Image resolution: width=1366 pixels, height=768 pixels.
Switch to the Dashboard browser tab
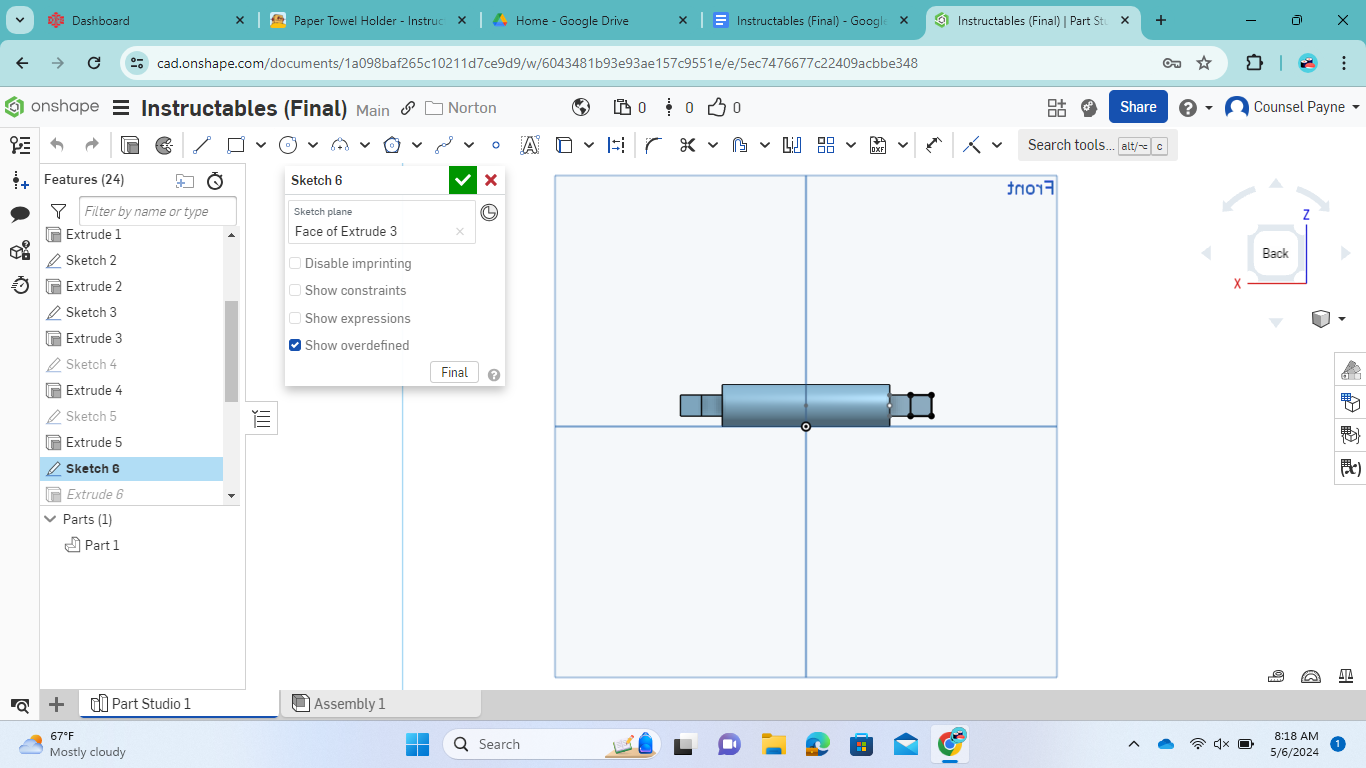point(145,20)
